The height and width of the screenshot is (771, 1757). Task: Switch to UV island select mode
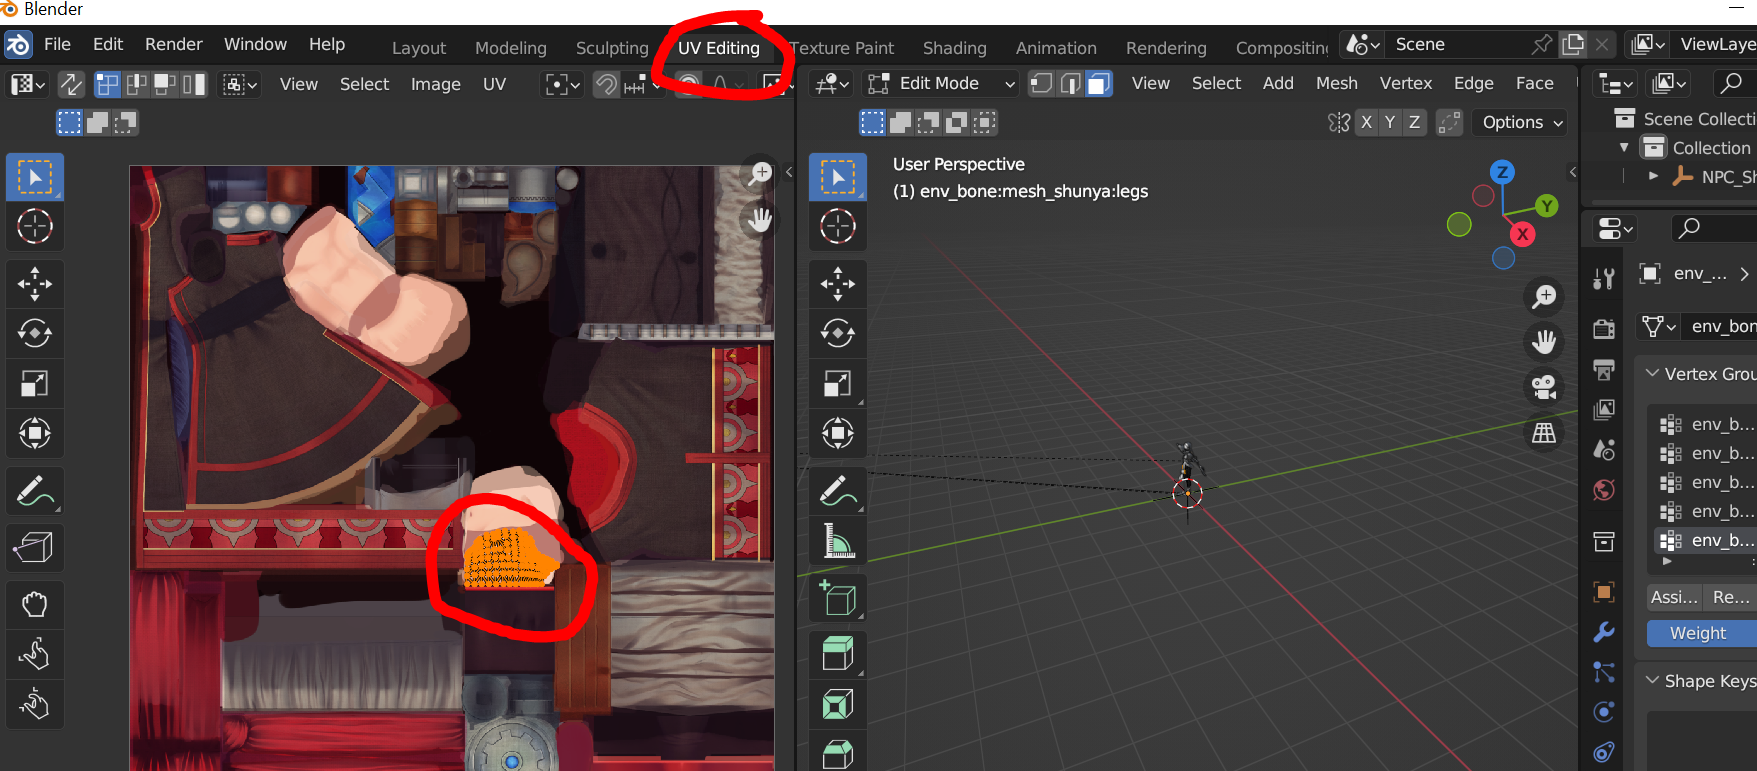tap(194, 84)
